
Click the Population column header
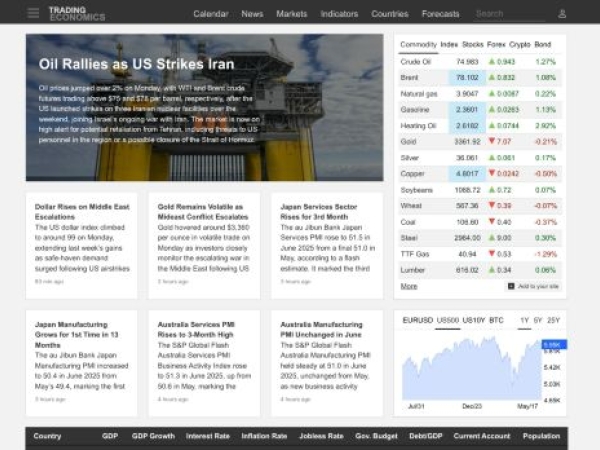[541, 436]
